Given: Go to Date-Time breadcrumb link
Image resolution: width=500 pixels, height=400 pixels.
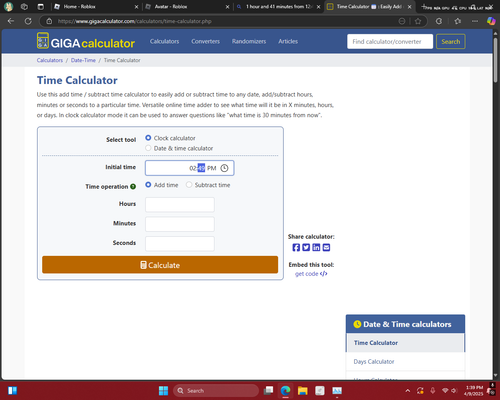Looking at the screenshot, I should (x=83, y=60).
